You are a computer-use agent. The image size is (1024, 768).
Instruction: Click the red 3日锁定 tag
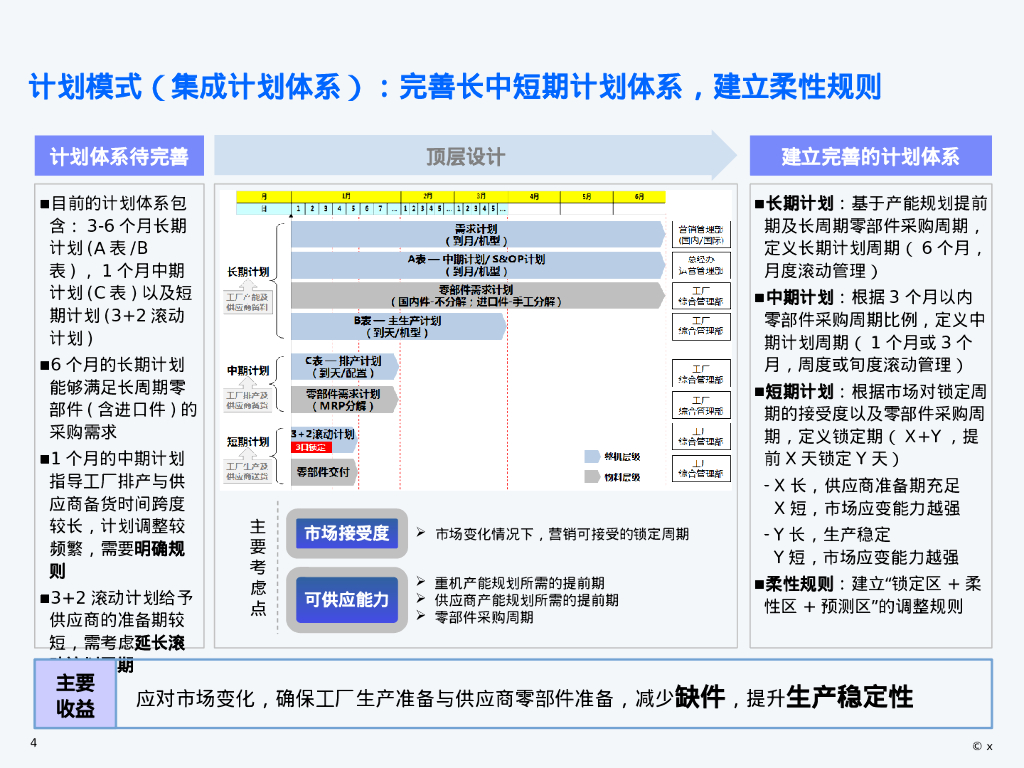311,447
